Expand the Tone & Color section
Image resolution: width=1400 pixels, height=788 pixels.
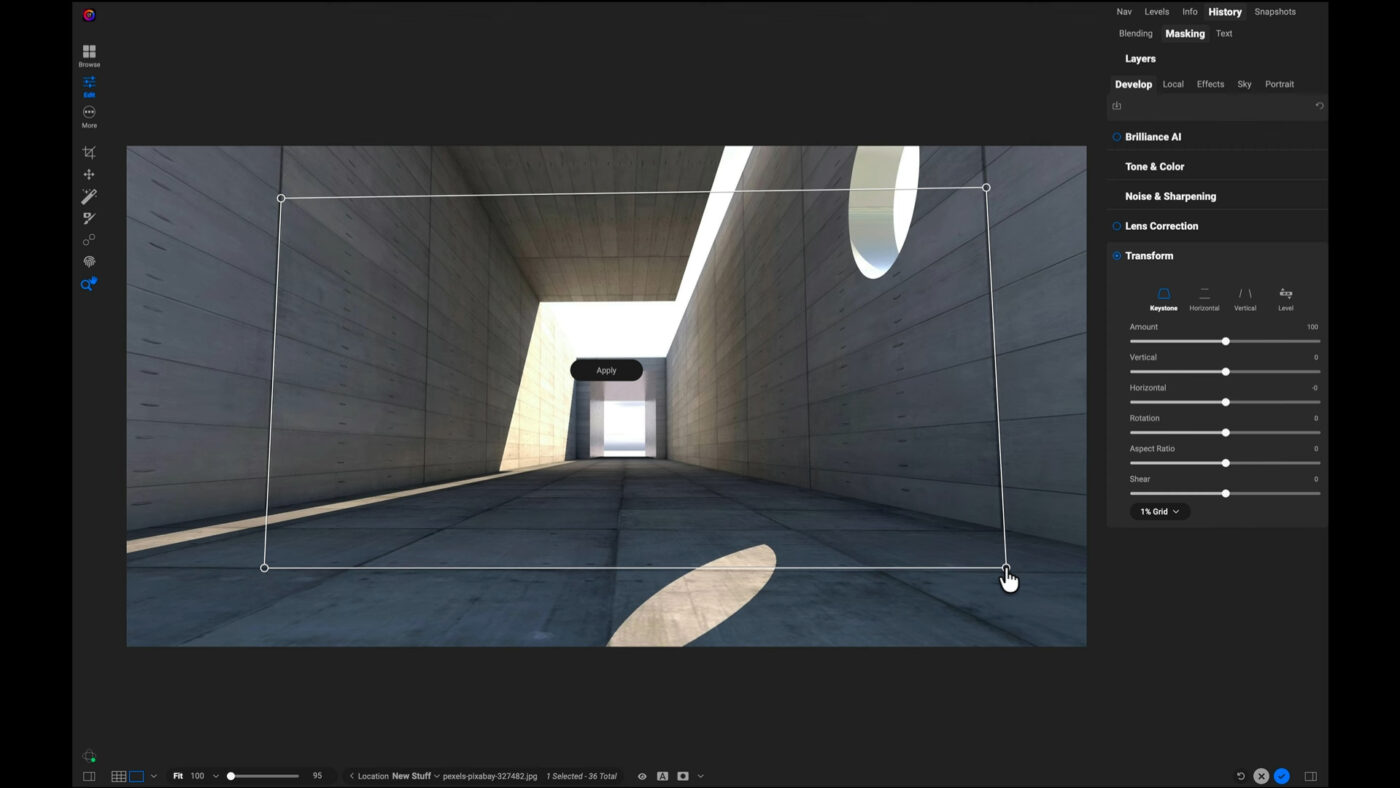pos(1154,167)
